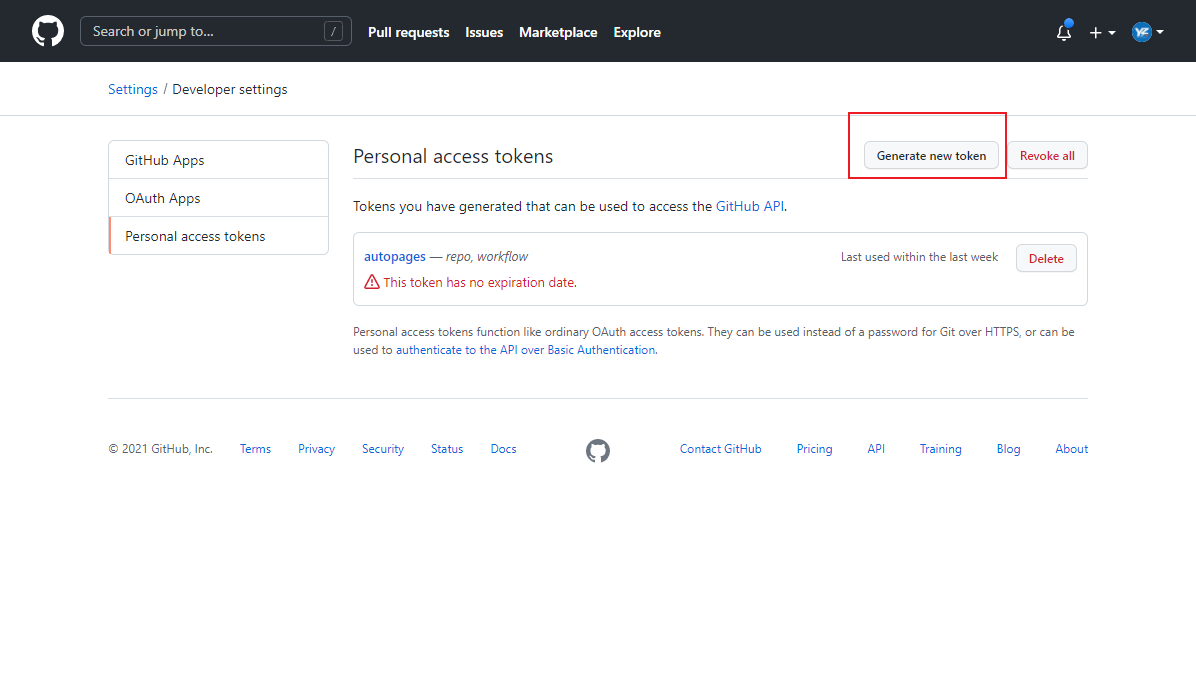Image resolution: width=1196 pixels, height=694 pixels.
Task: Click 'This token has no expiration date.' text
Action: coord(480,282)
